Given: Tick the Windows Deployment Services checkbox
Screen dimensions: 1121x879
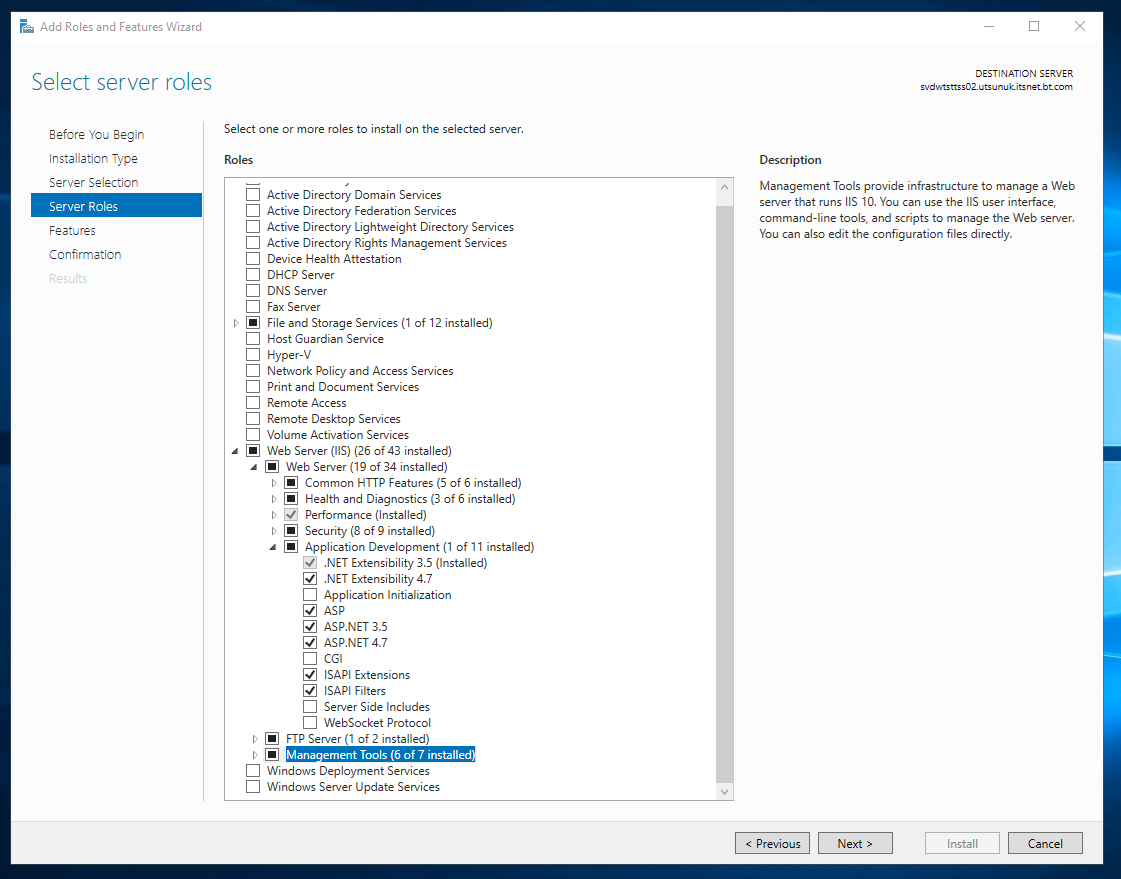Looking at the screenshot, I should pos(253,770).
